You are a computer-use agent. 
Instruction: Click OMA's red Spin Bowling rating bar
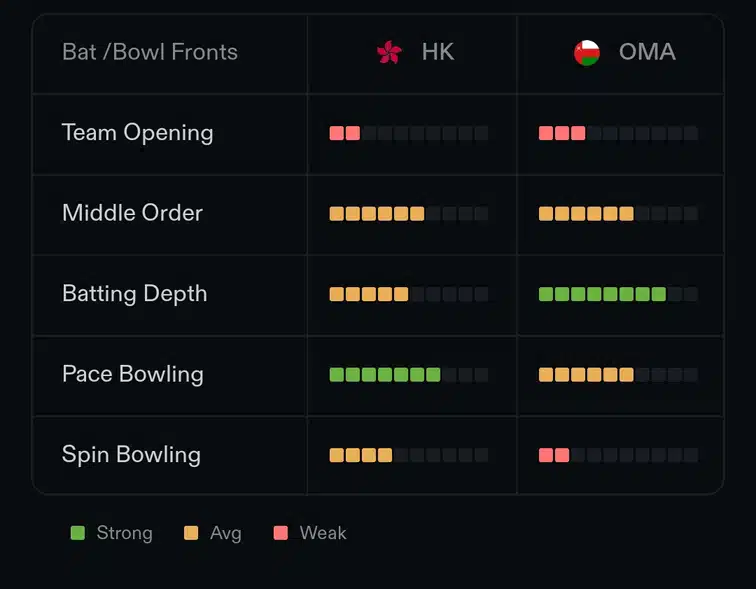click(618, 455)
